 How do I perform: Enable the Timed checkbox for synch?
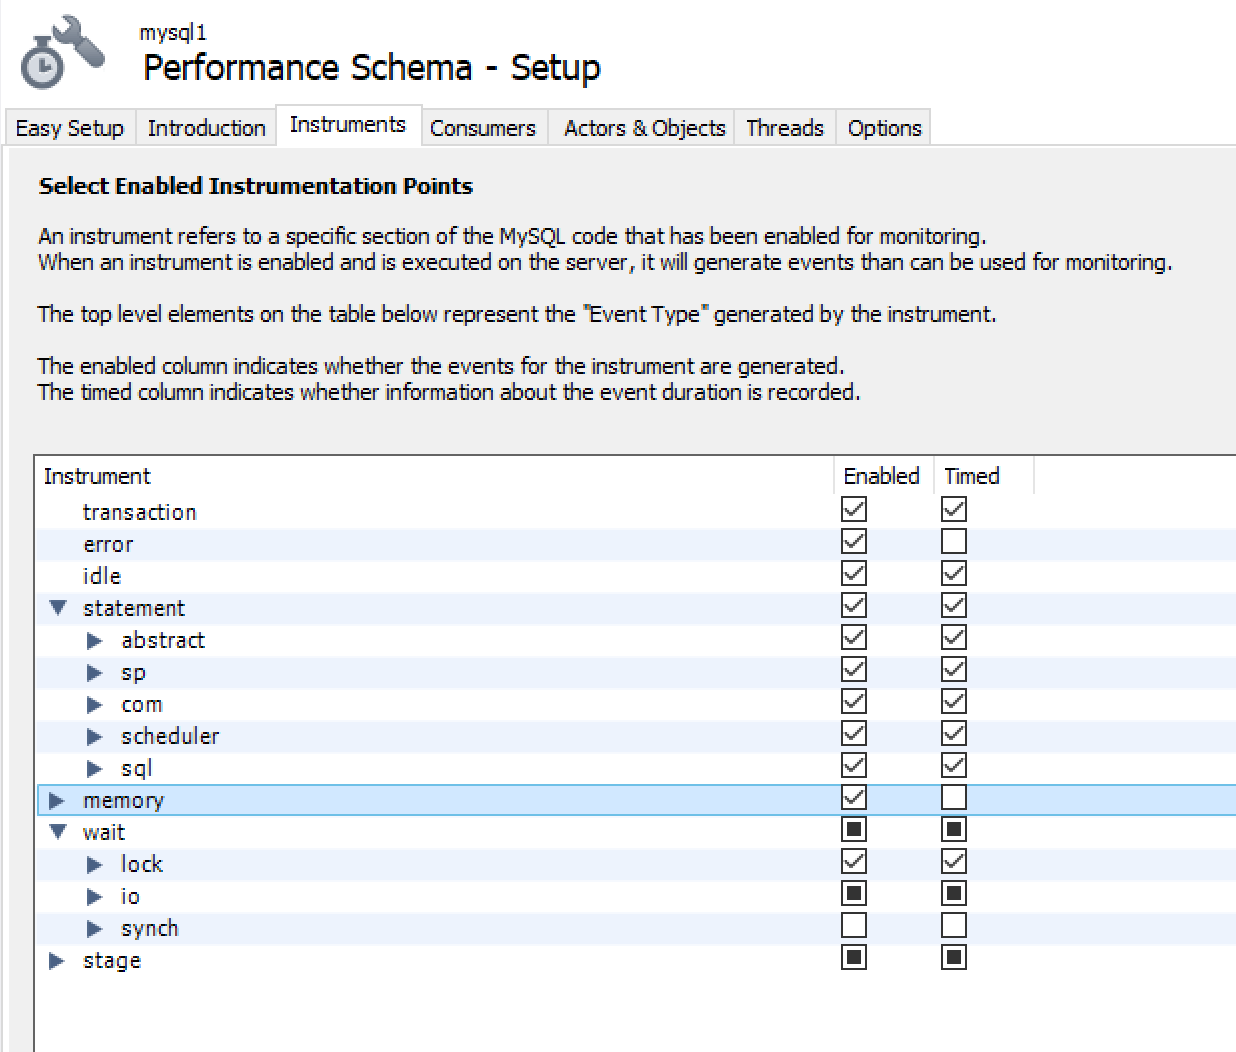tap(953, 925)
